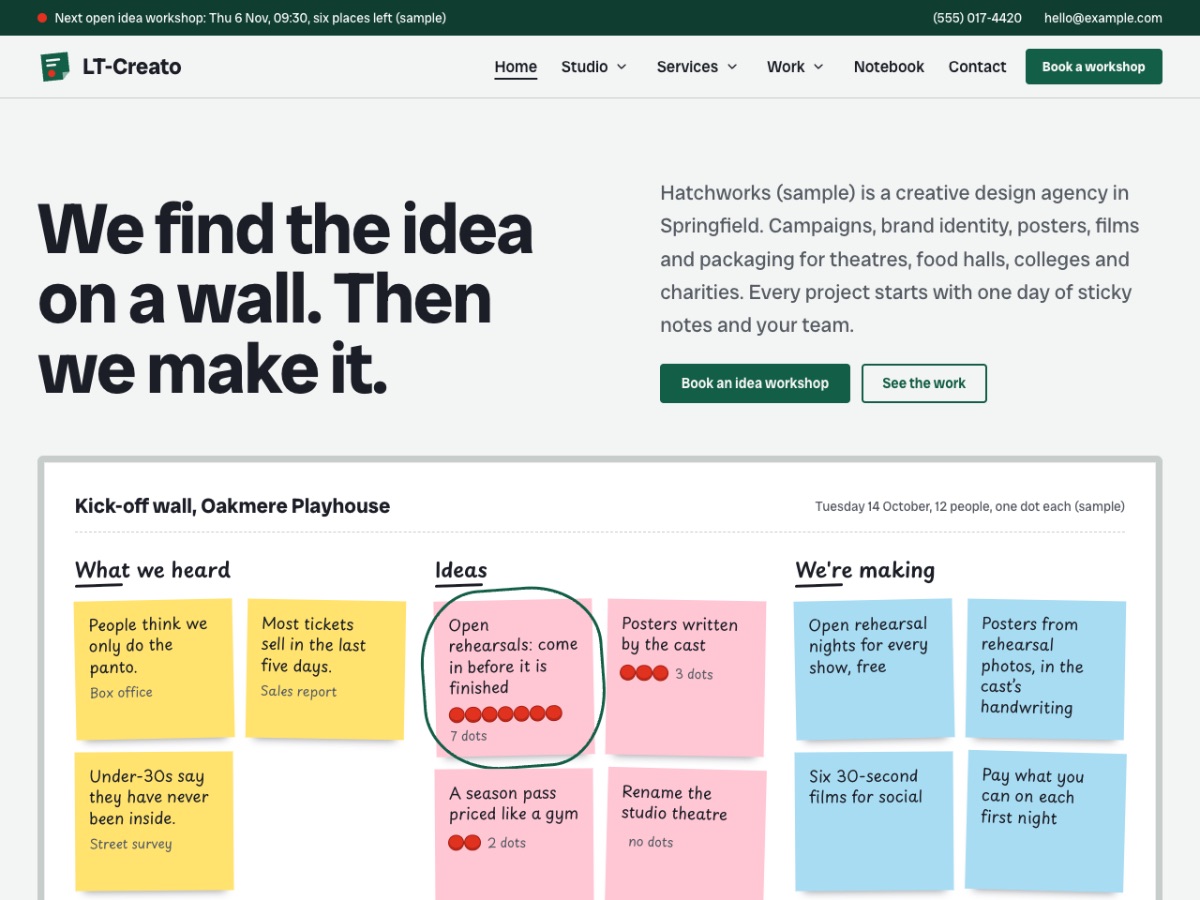The image size is (1200, 900).
Task: Click the 'Box office' source label
Action: tap(121, 692)
